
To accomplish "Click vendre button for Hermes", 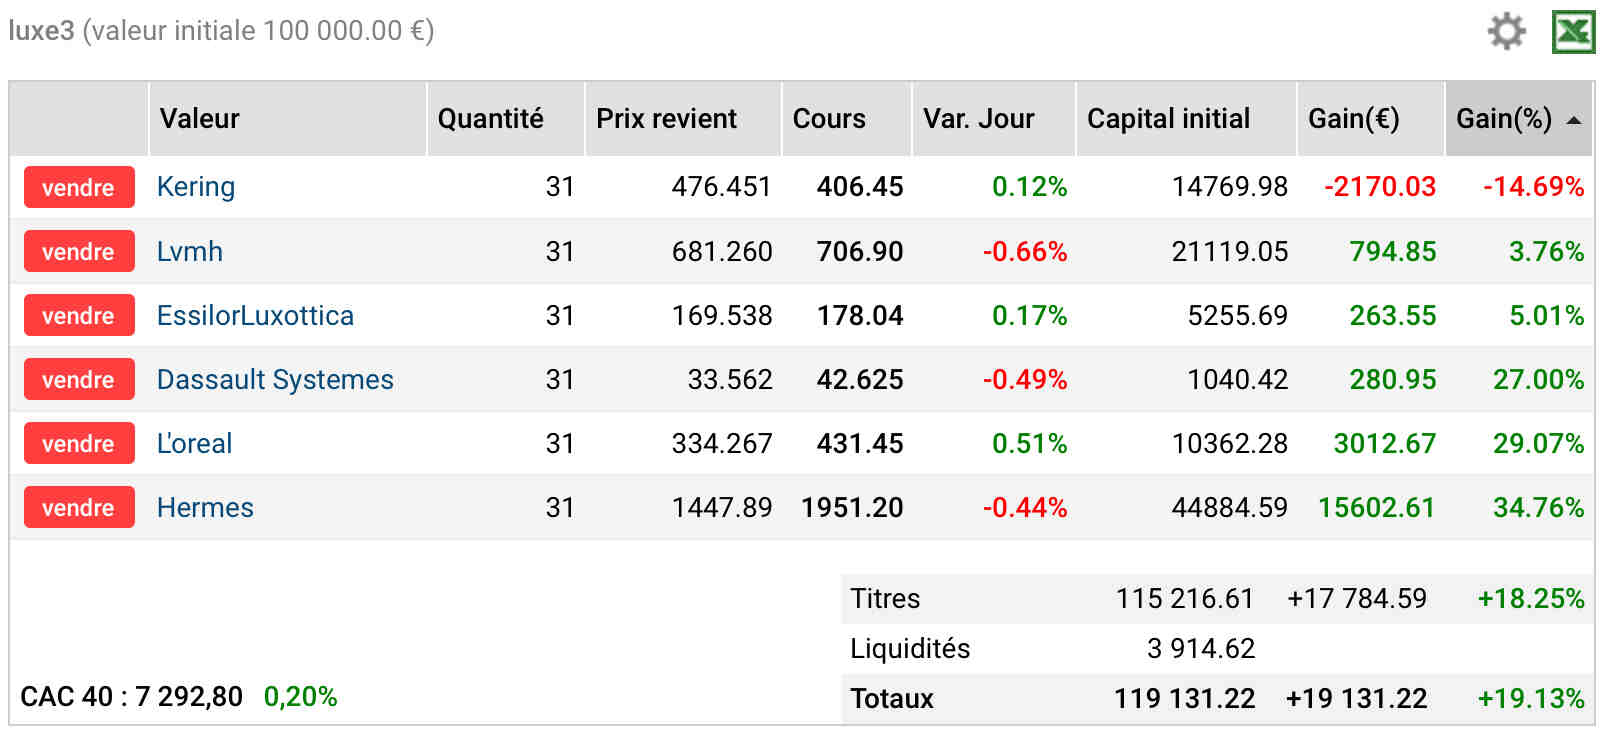I will coord(79,507).
